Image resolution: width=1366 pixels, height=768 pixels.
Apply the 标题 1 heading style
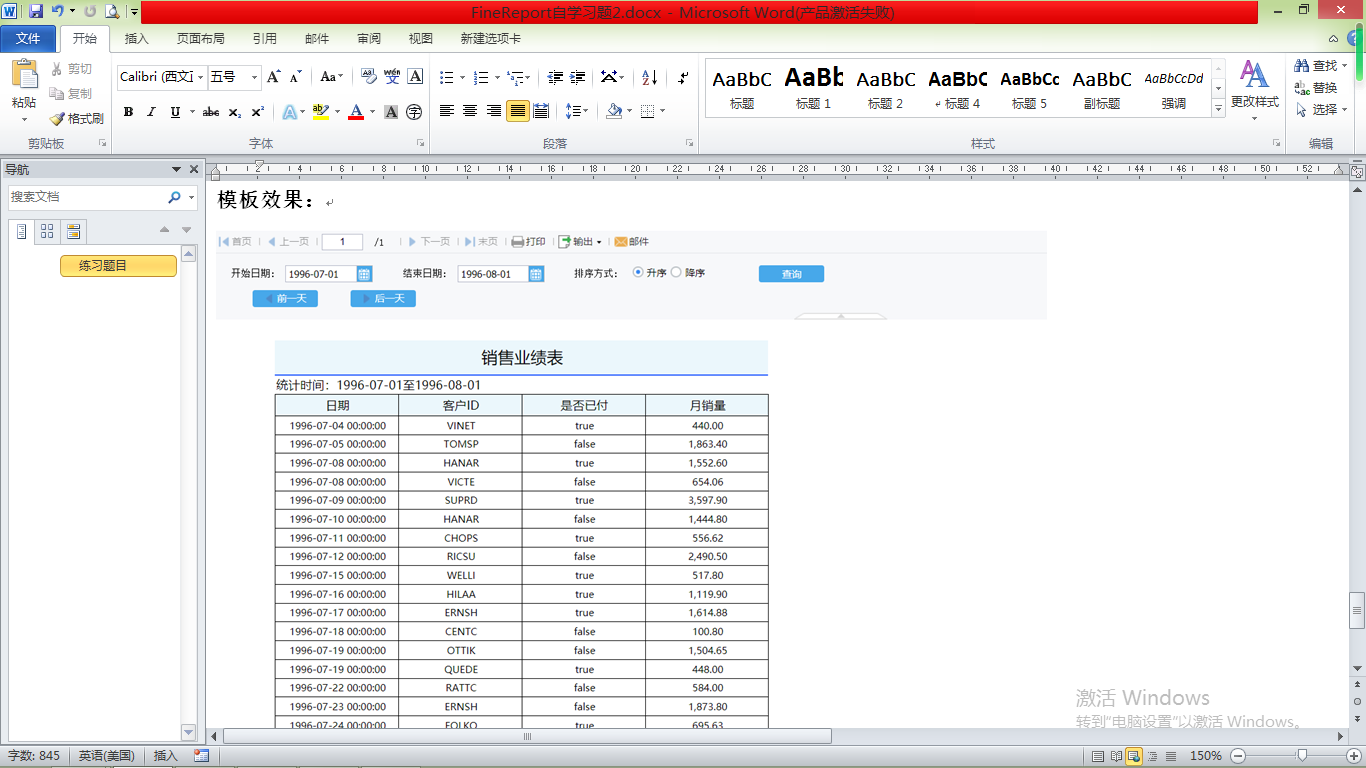tap(813, 88)
